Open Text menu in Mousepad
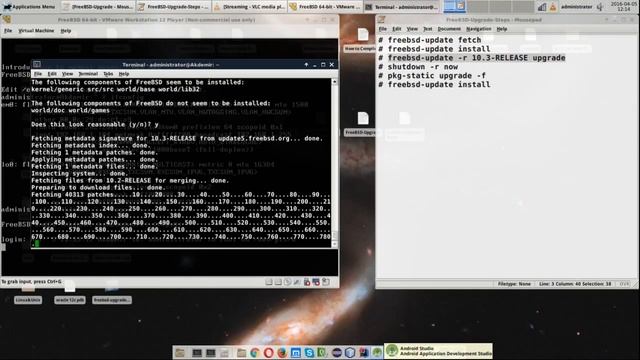This screenshot has height=360, width=640. (x=427, y=29)
